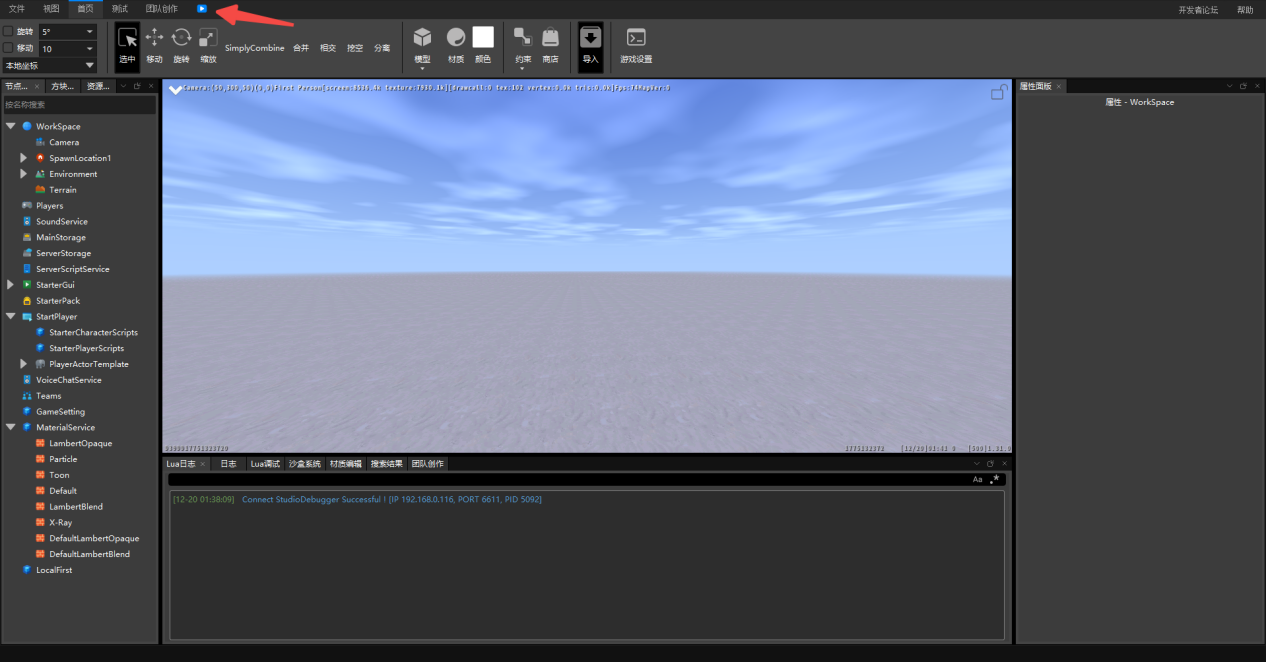Screen dimensions: 1266x662
Task: Open 游戏设置 (Game Settings) console icon
Action: pyautogui.click(x=636, y=38)
